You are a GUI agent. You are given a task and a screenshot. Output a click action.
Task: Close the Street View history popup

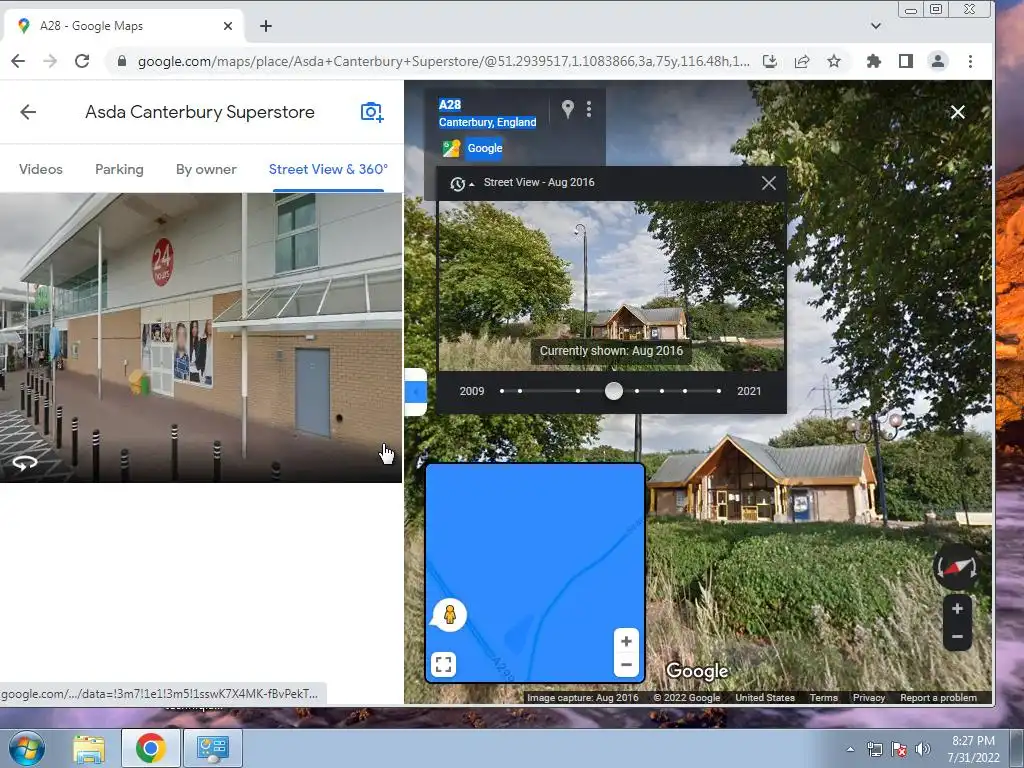769,183
